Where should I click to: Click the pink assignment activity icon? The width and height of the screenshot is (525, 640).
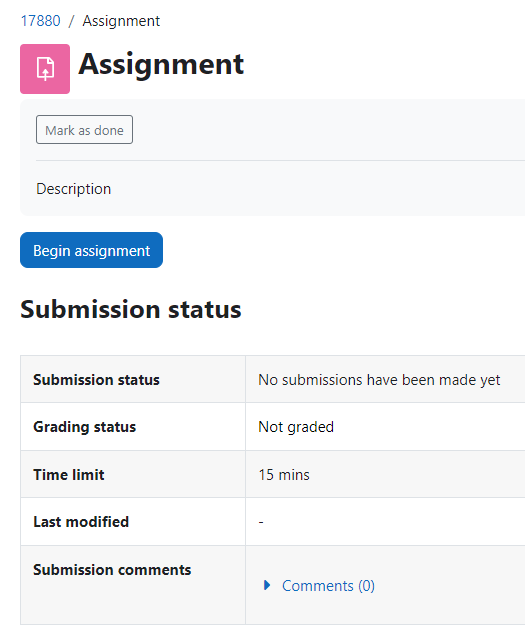click(x=45, y=69)
